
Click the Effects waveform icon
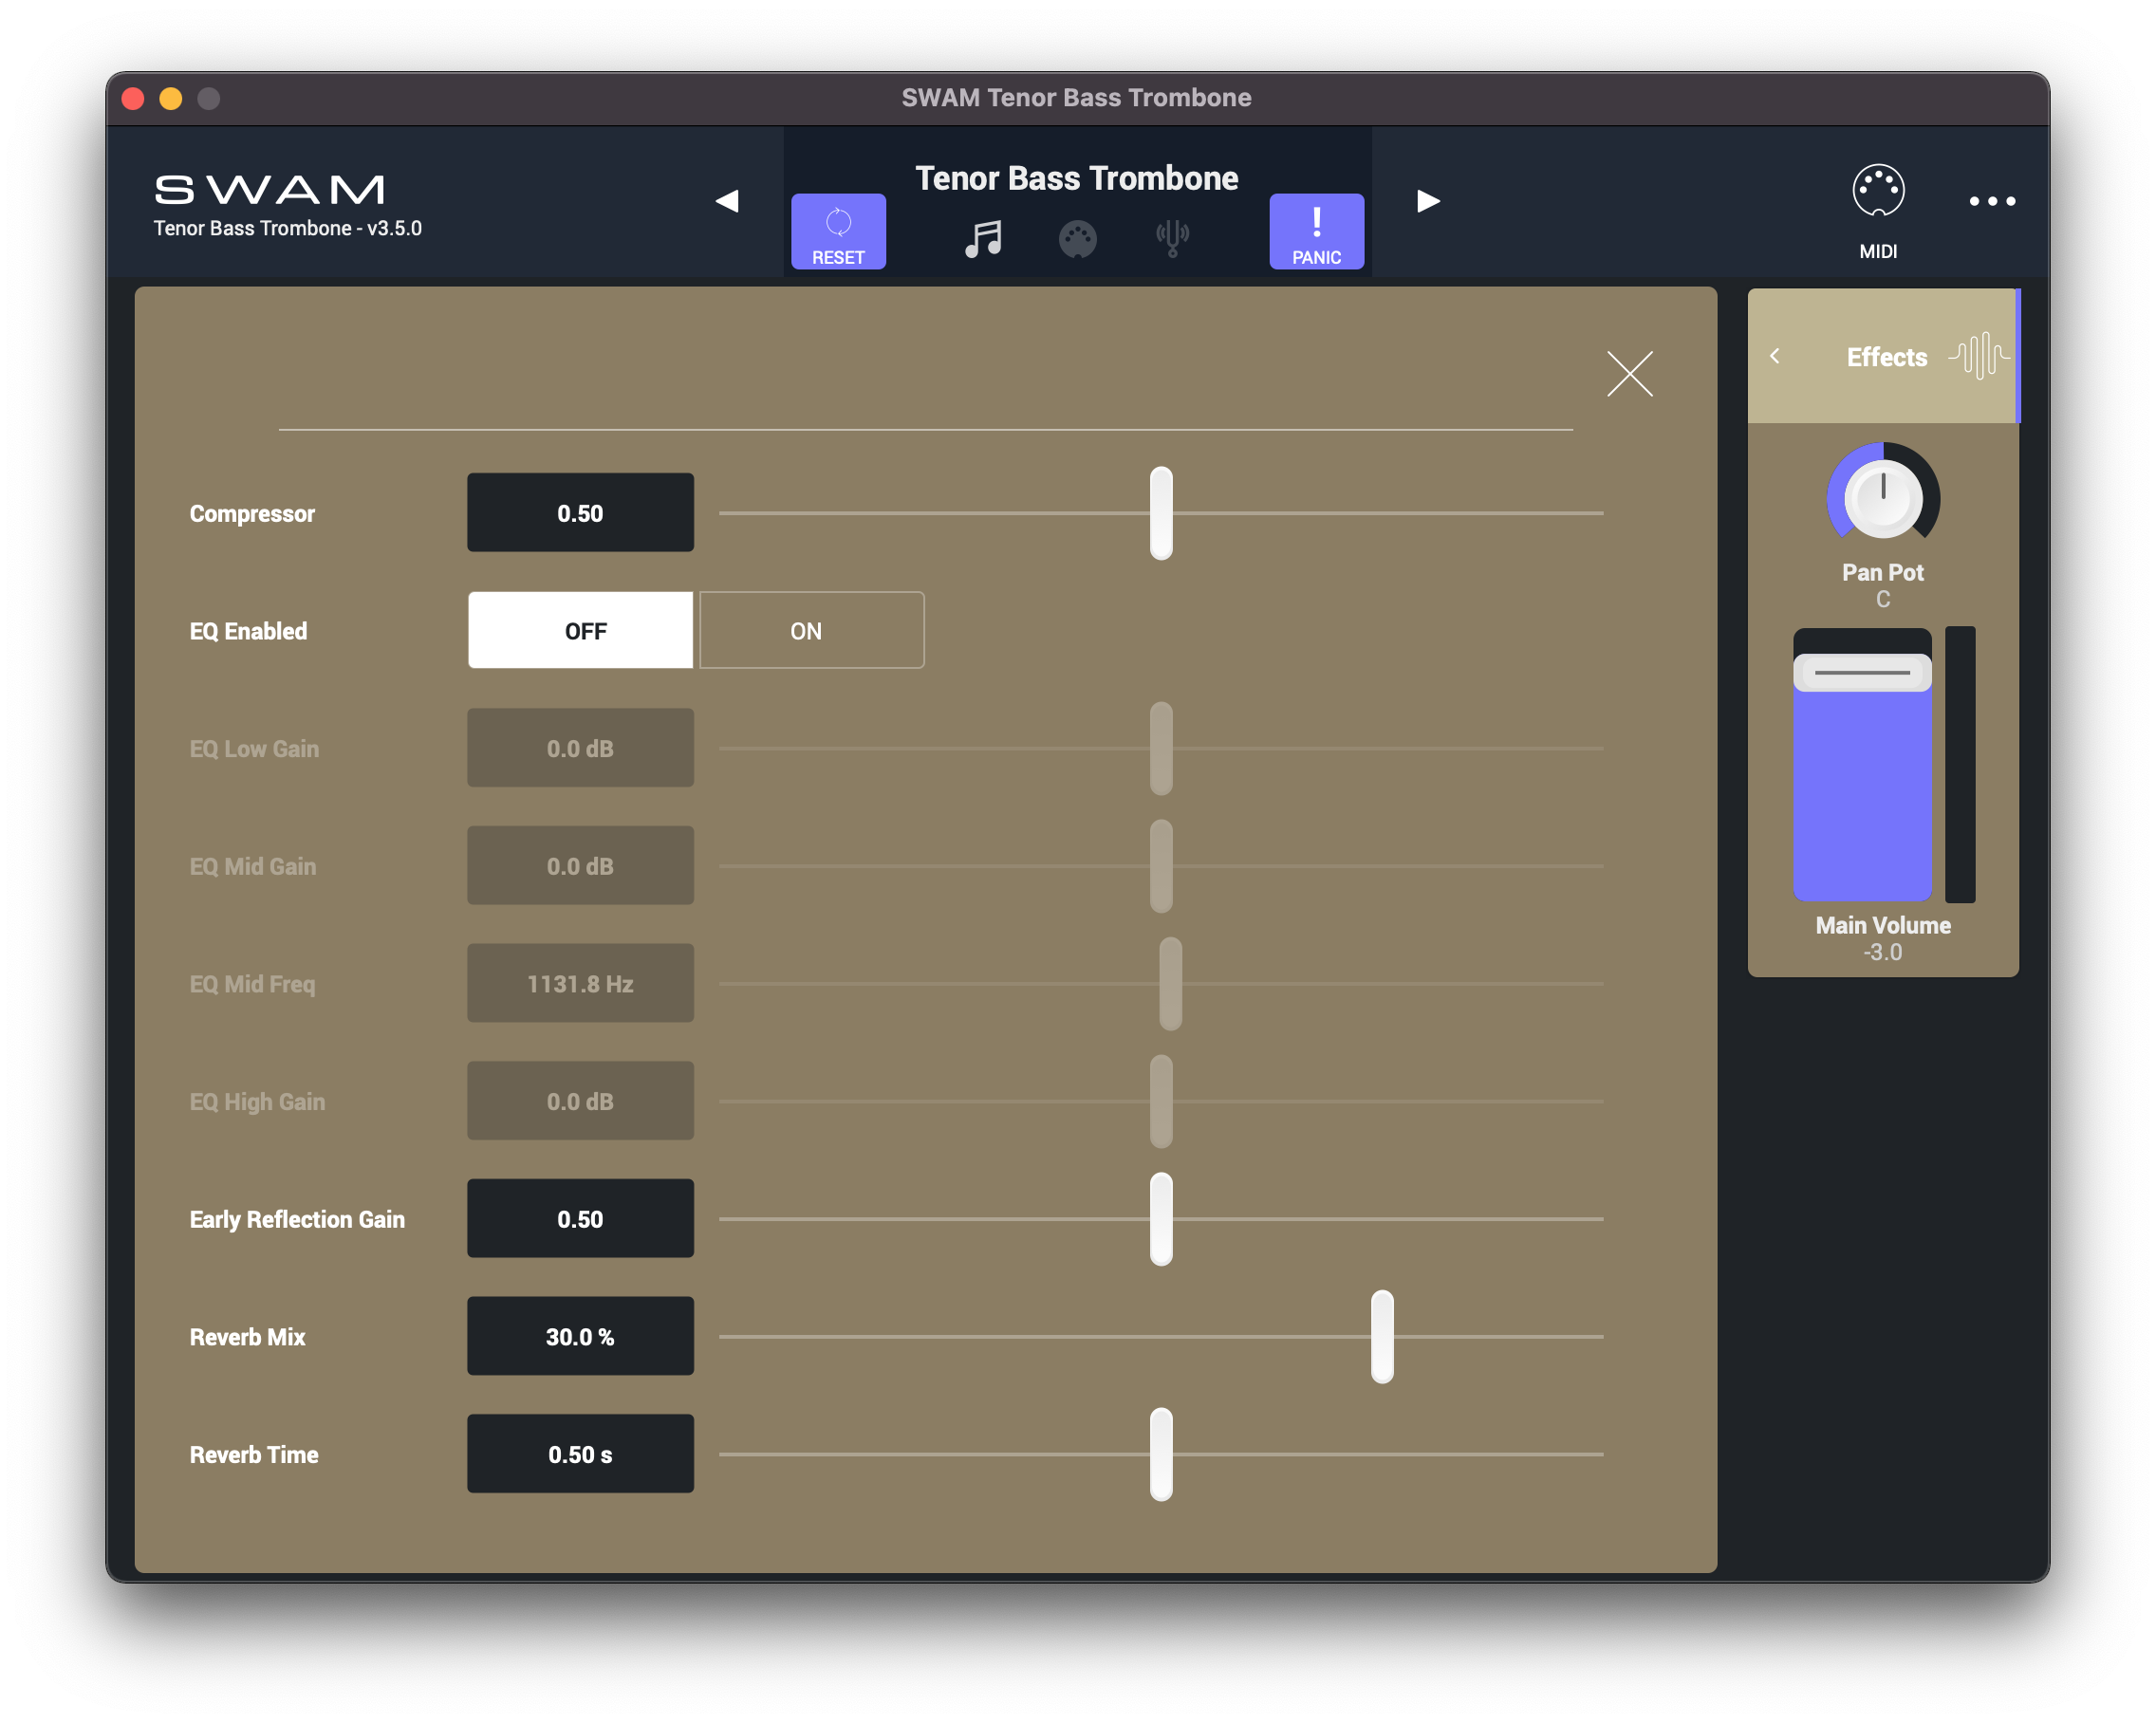pyautogui.click(x=1979, y=356)
